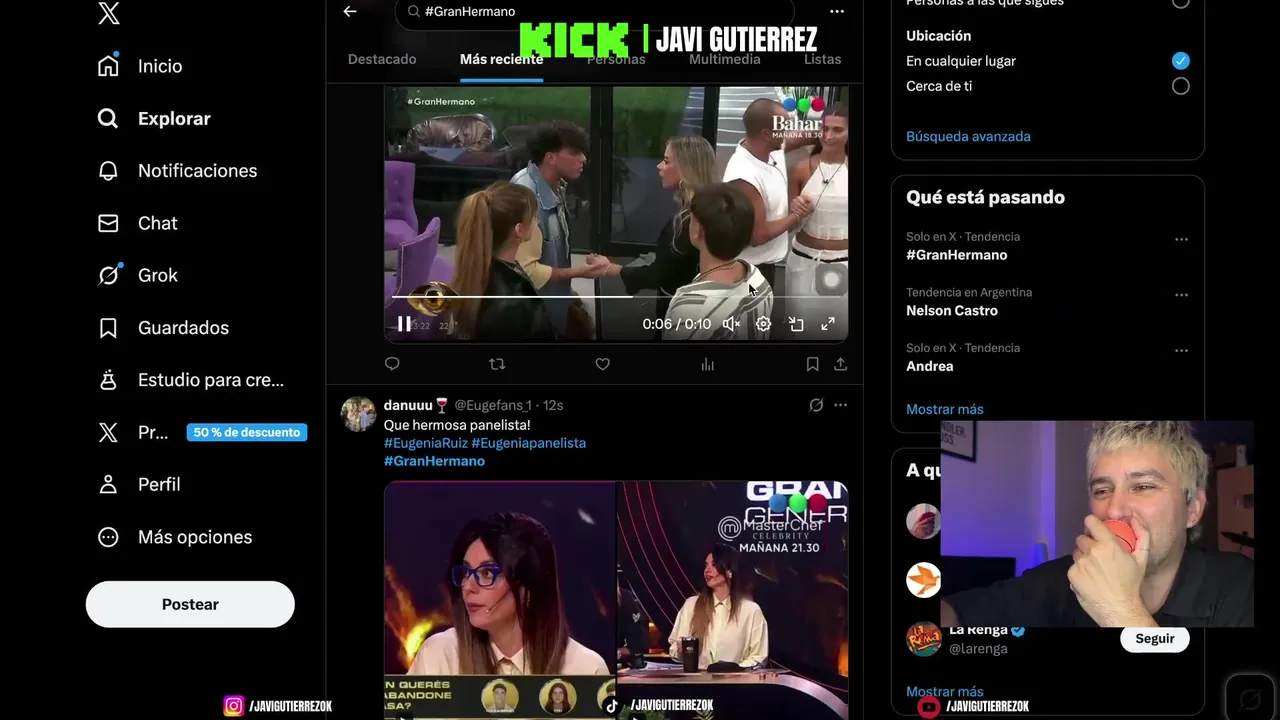1280x720 pixels.
Task: Open more options on danuuu post
Action: [840, 405]
